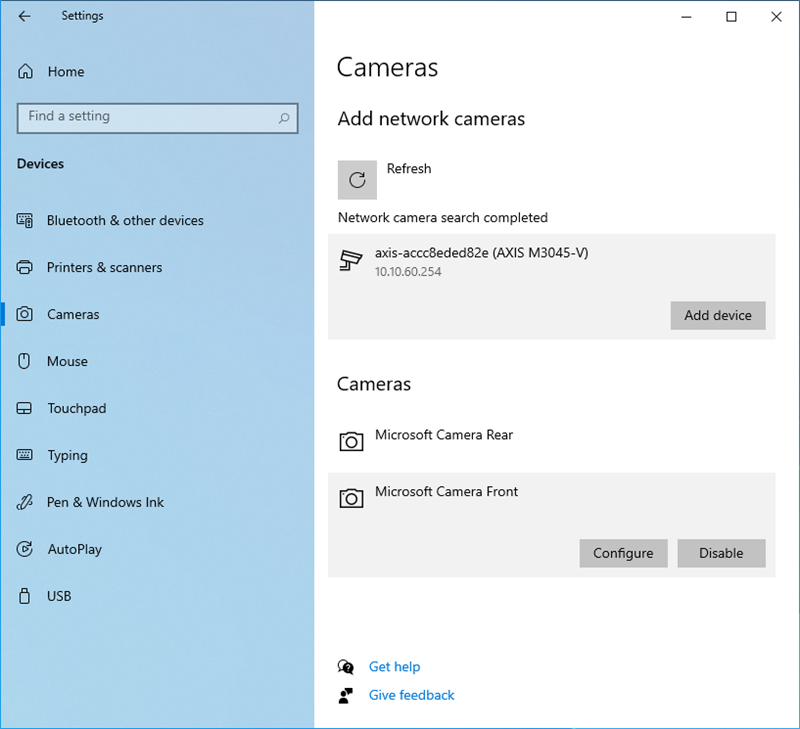Viewport: 800px width, 729px height.
Task: Configure the Microsoft Camera Front
Action: click(x=623, y=553)
